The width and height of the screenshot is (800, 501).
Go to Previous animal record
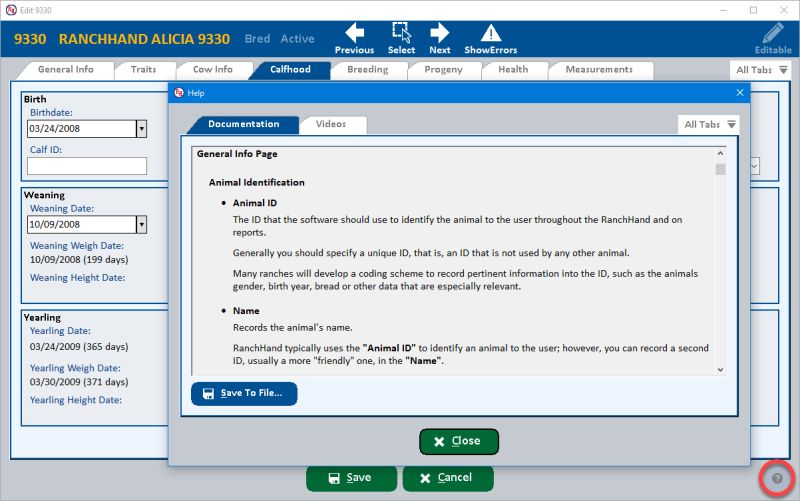tap(354, 39)
